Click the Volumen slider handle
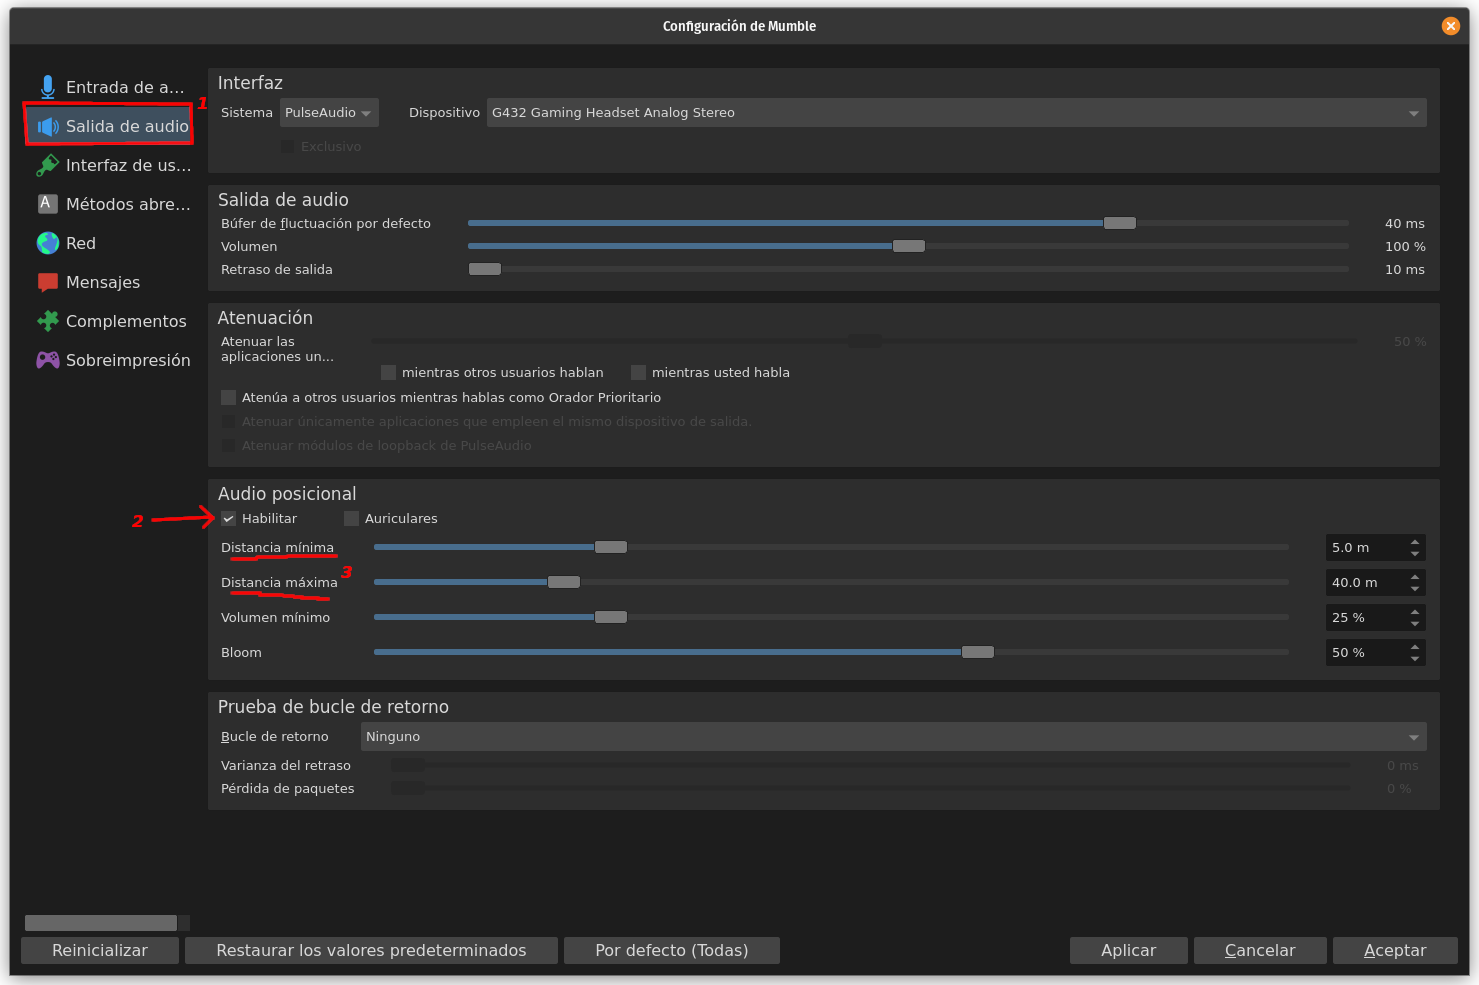The image size is (1479, 985). (x=908, y=246)
